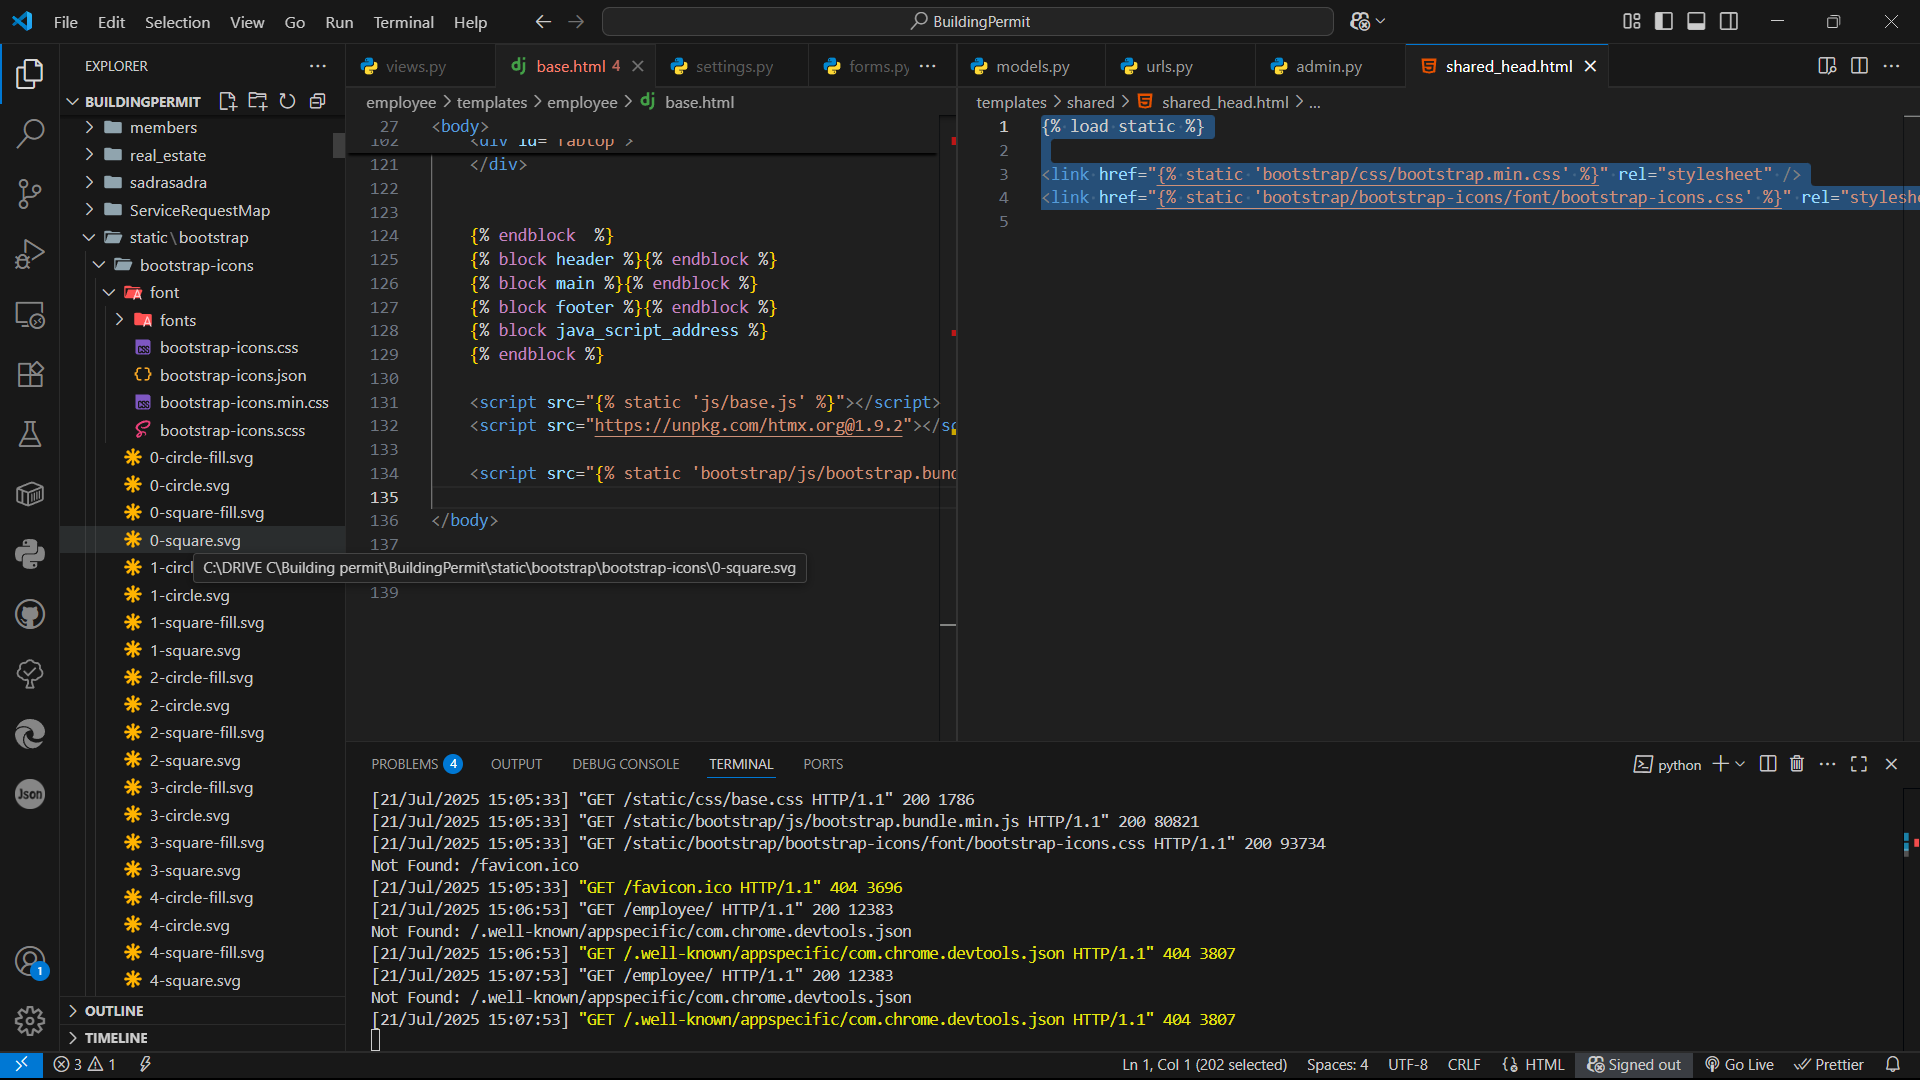Expand the OUTLINE section
The width and height of the screenshot is (1920, 1080).
pos(114,1011)
